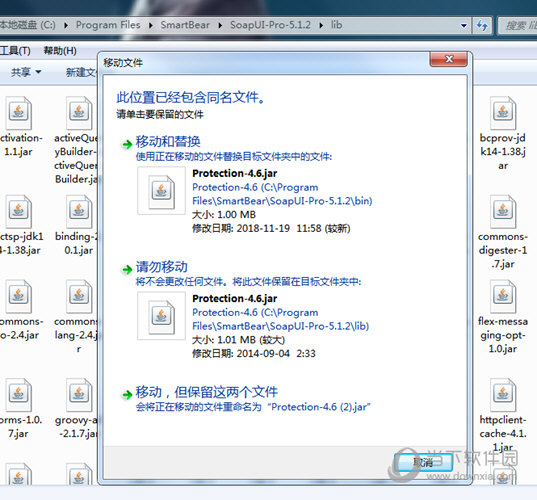
Task: Open the 共享 dropdown in toolbar
Action: pyautogui.click(x=26, y=72)
